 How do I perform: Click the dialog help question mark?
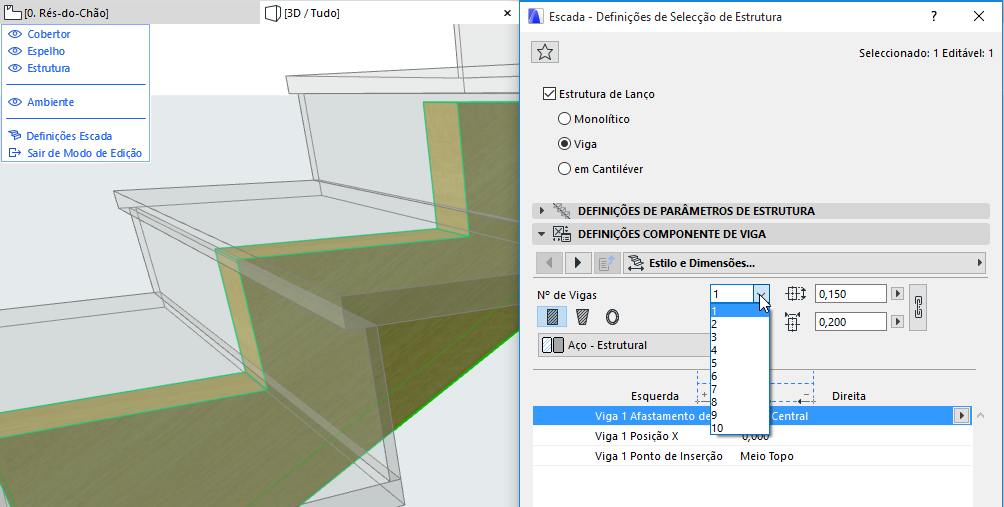(935, 17)
